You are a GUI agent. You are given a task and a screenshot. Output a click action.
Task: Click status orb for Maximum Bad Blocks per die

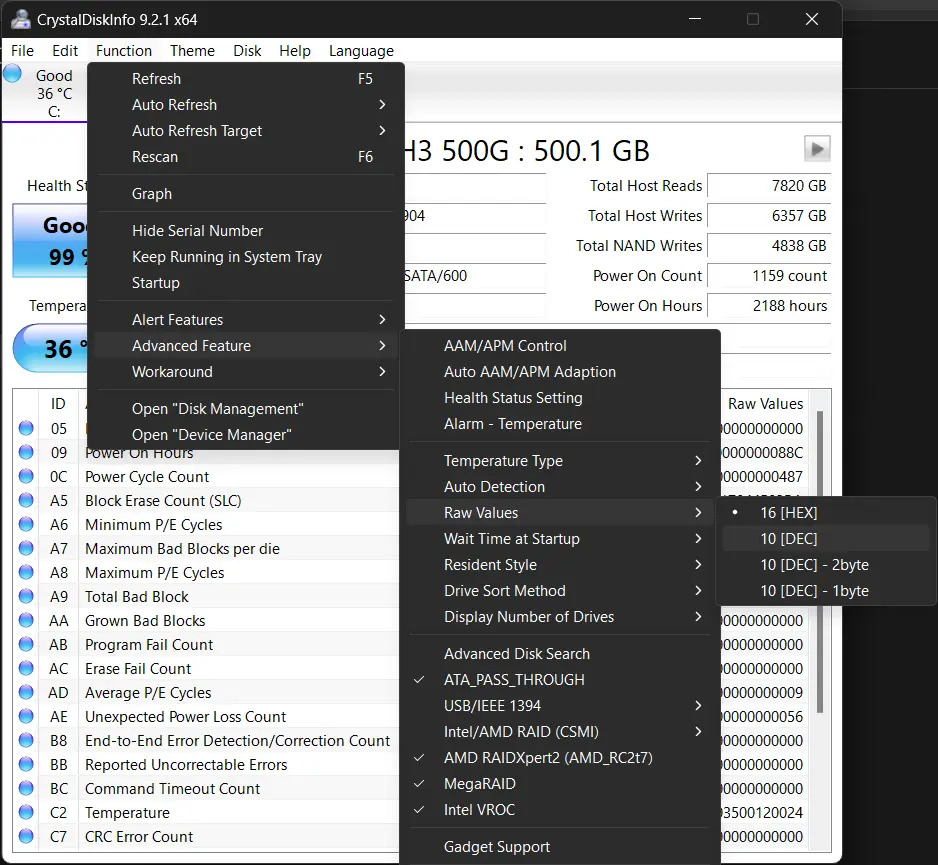pos(26,548)
